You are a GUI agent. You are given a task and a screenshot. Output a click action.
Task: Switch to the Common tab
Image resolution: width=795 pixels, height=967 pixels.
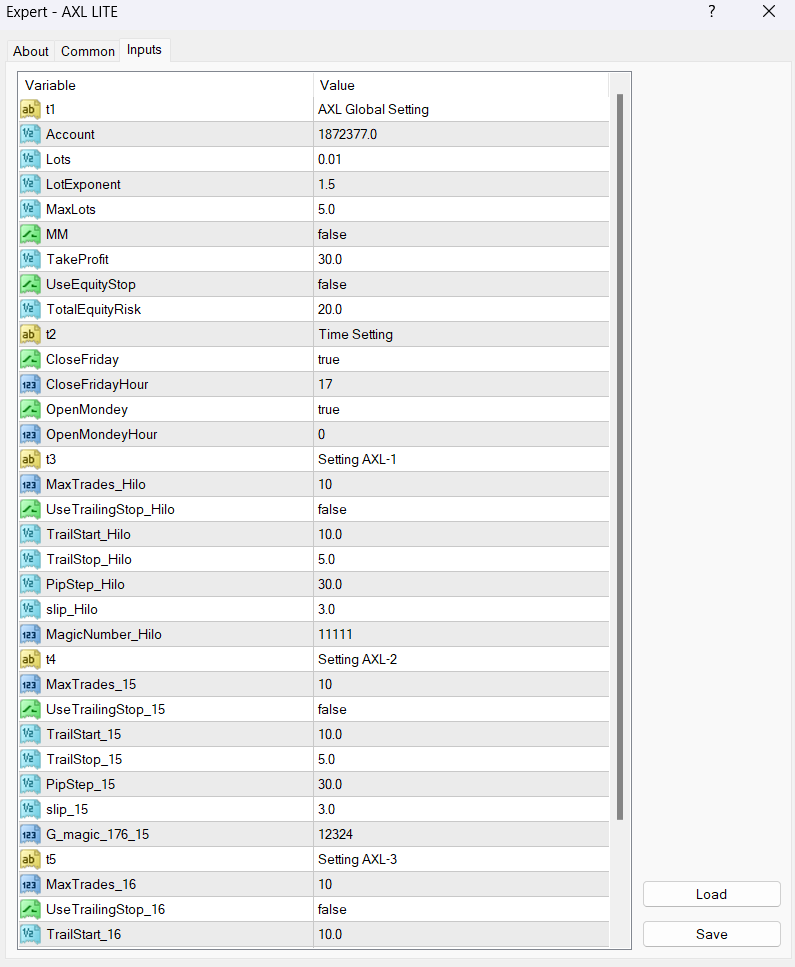[x=88, y=51]
